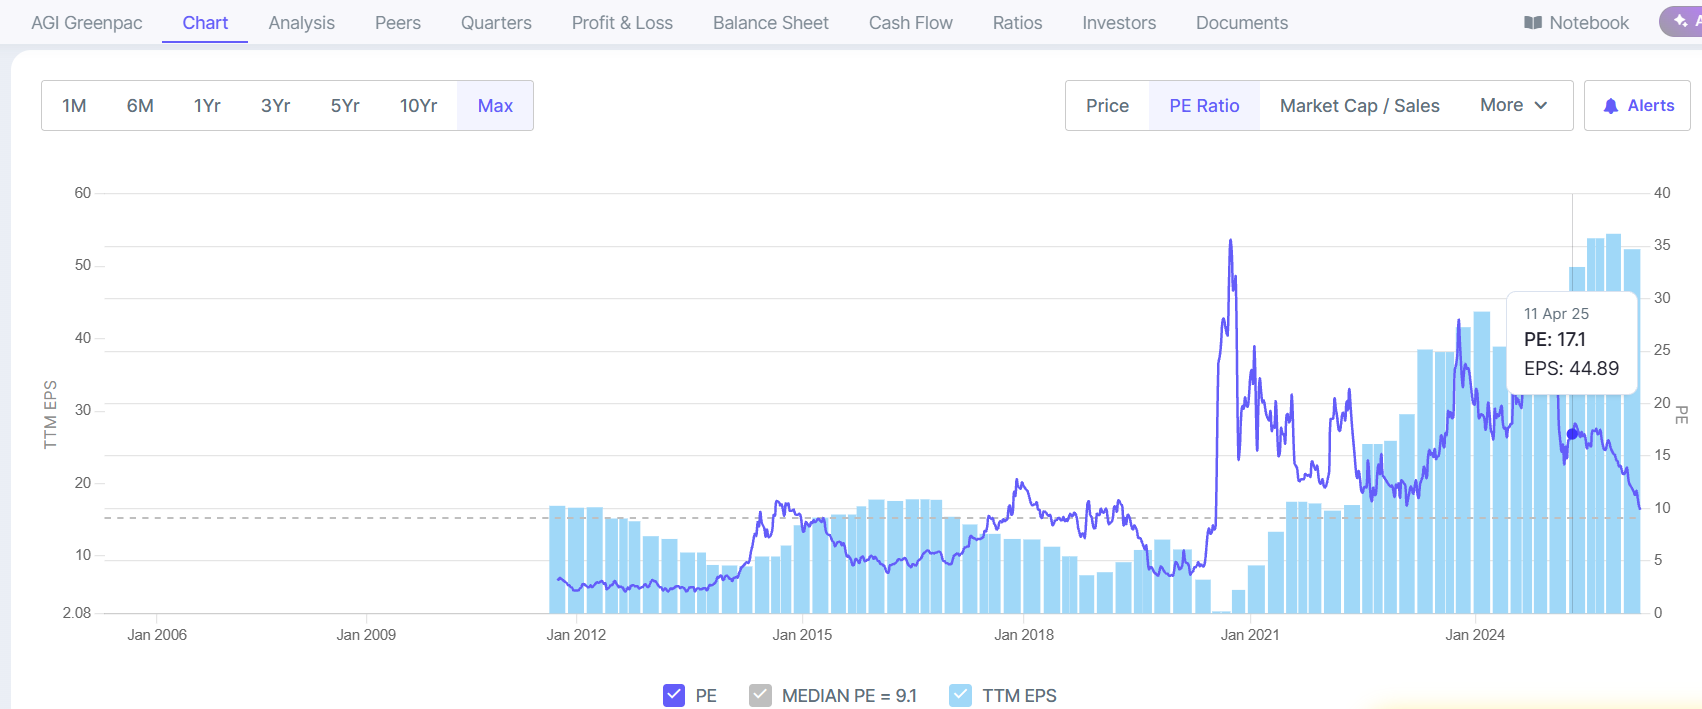1702x709 pixels.
Task: Click the purple sparkle AI icon
Action: tap(1681, 21)
